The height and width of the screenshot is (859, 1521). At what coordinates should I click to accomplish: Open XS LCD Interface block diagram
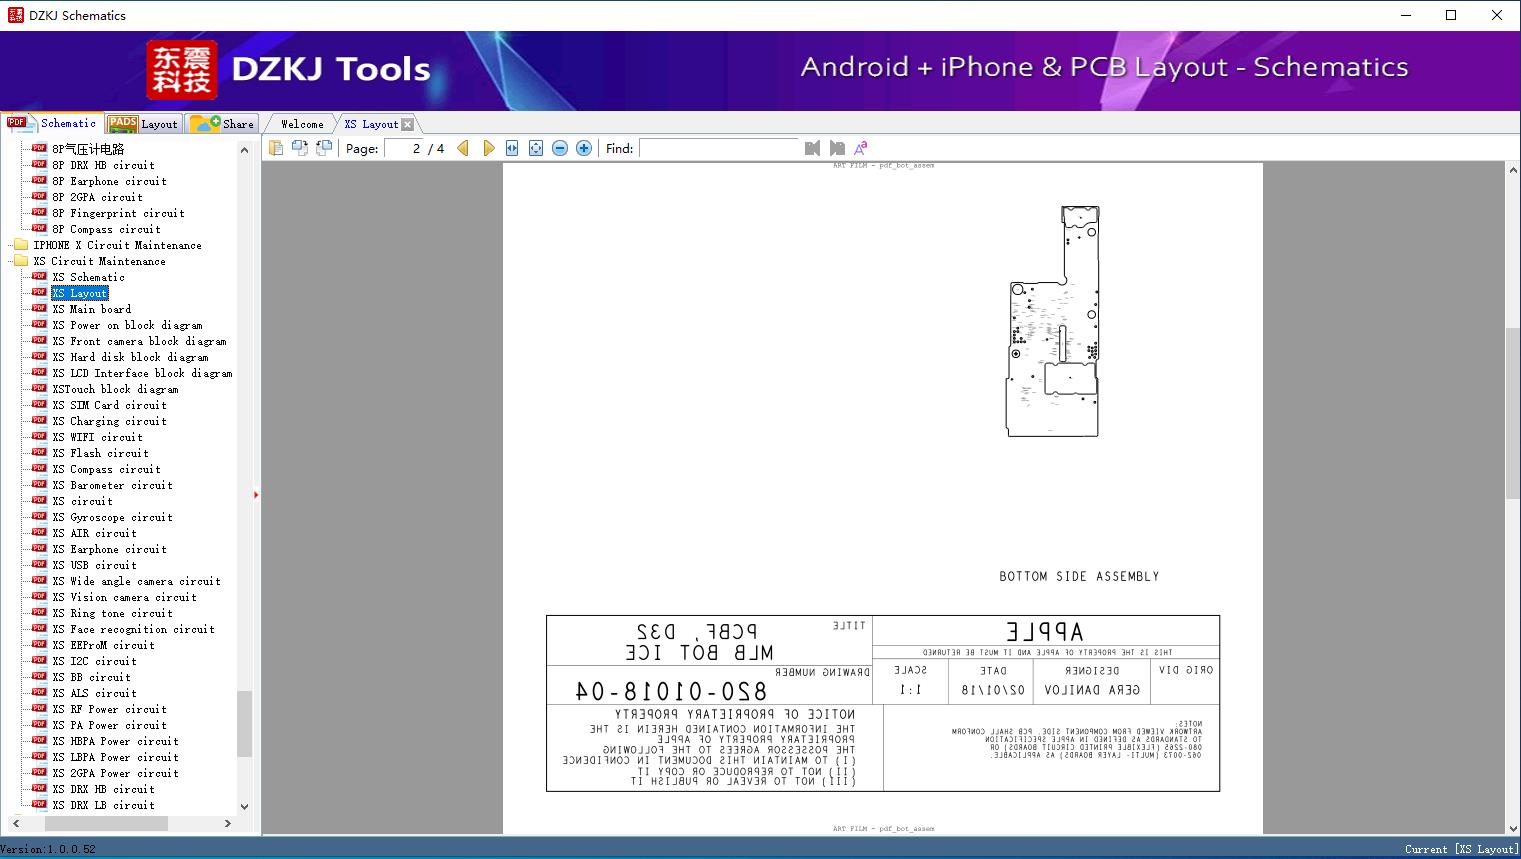tap(142, 373)
